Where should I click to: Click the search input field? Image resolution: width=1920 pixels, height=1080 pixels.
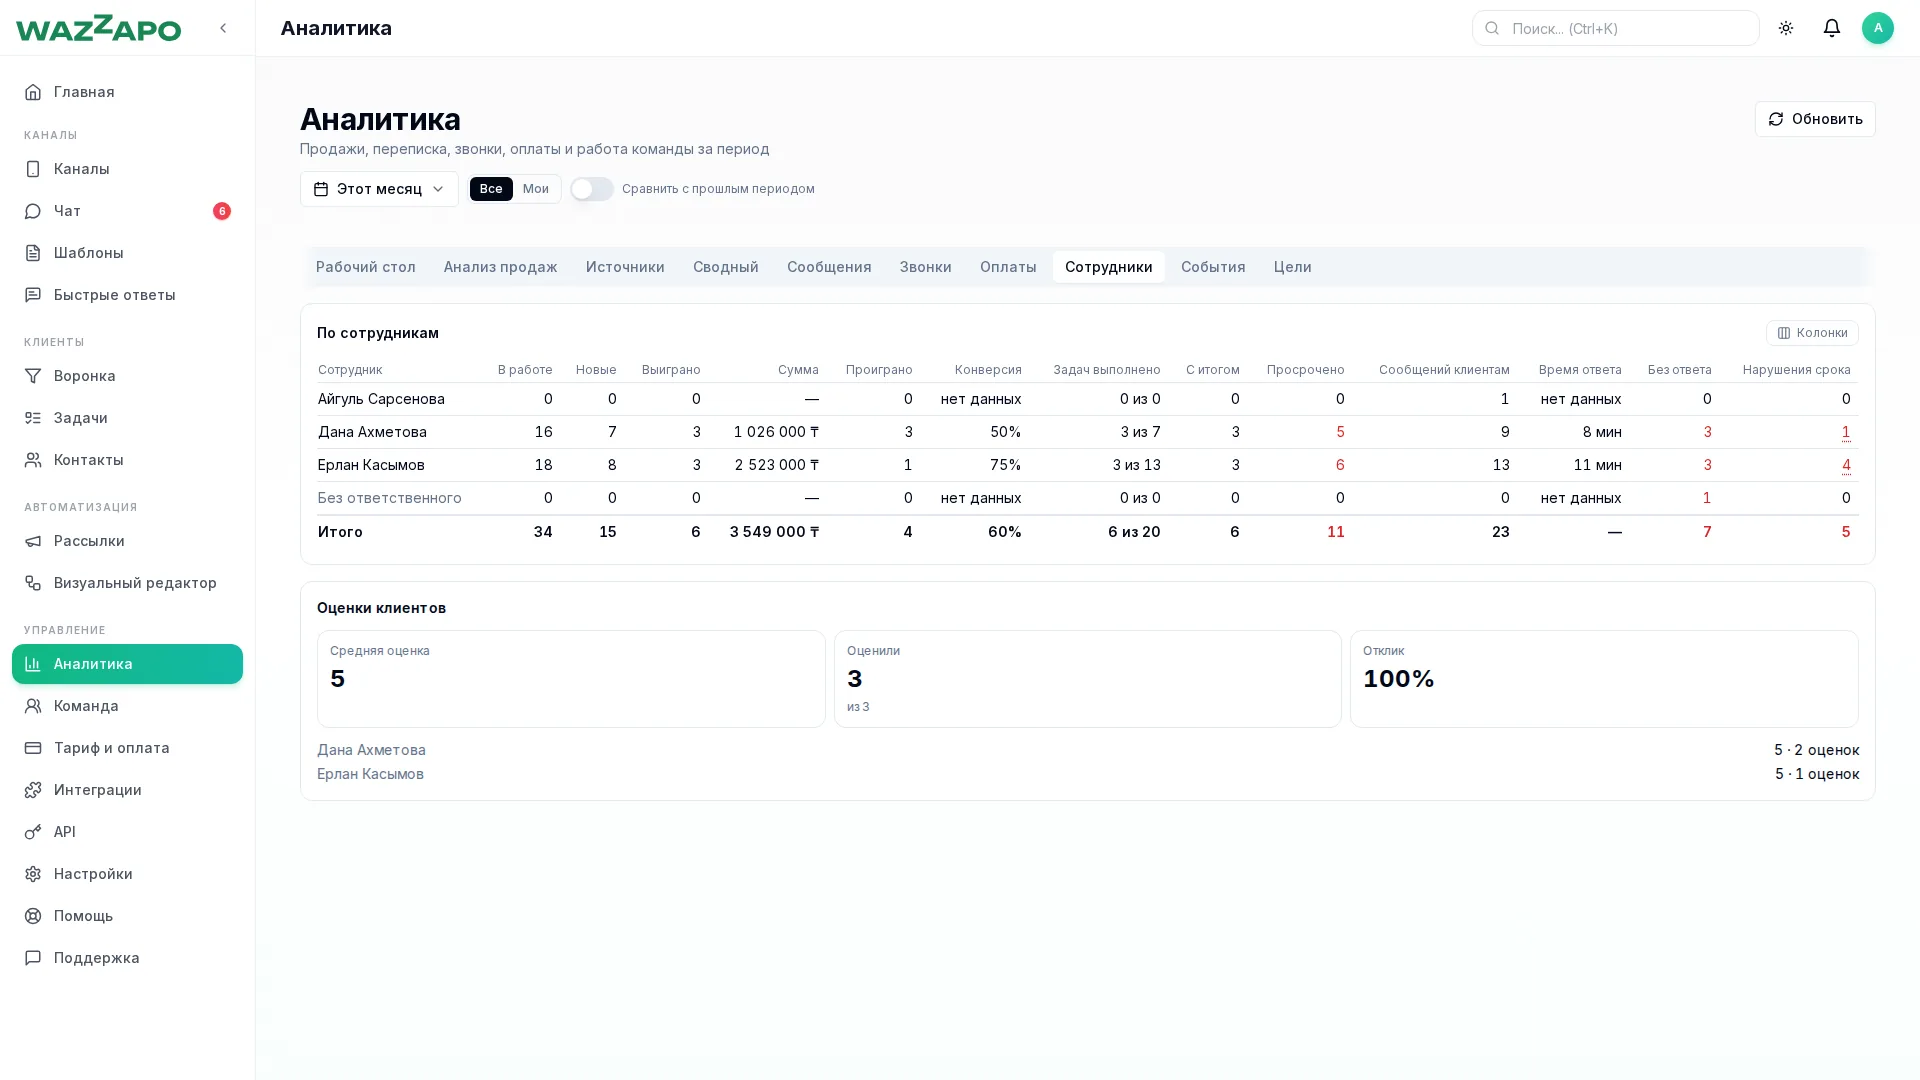(1616, 28)
